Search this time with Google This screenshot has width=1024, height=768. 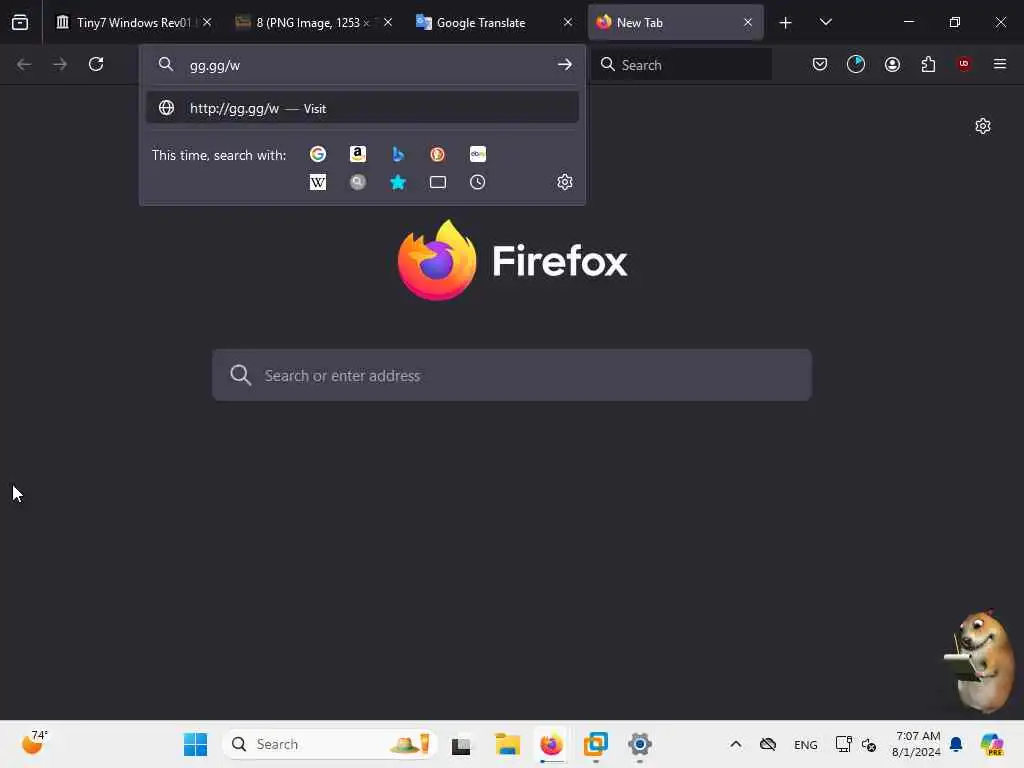click(318, 154)
